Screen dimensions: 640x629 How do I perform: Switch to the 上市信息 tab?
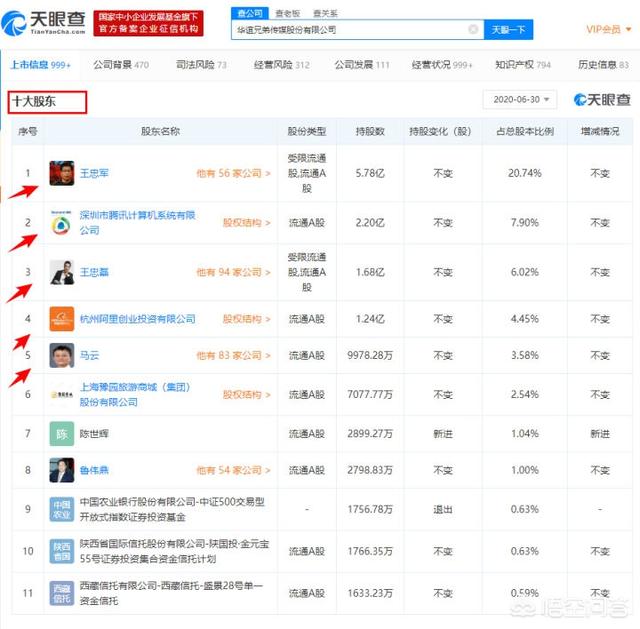[40, 64]
